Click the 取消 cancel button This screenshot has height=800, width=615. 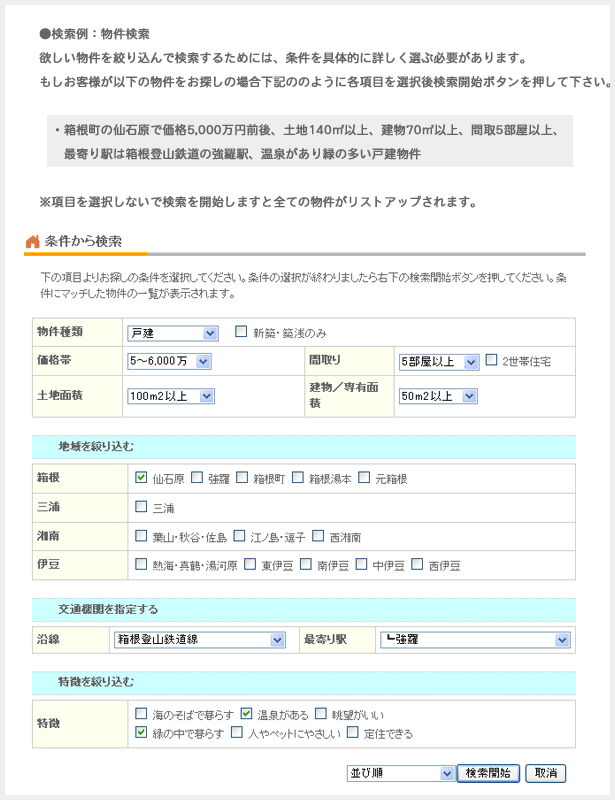(546, 773)
